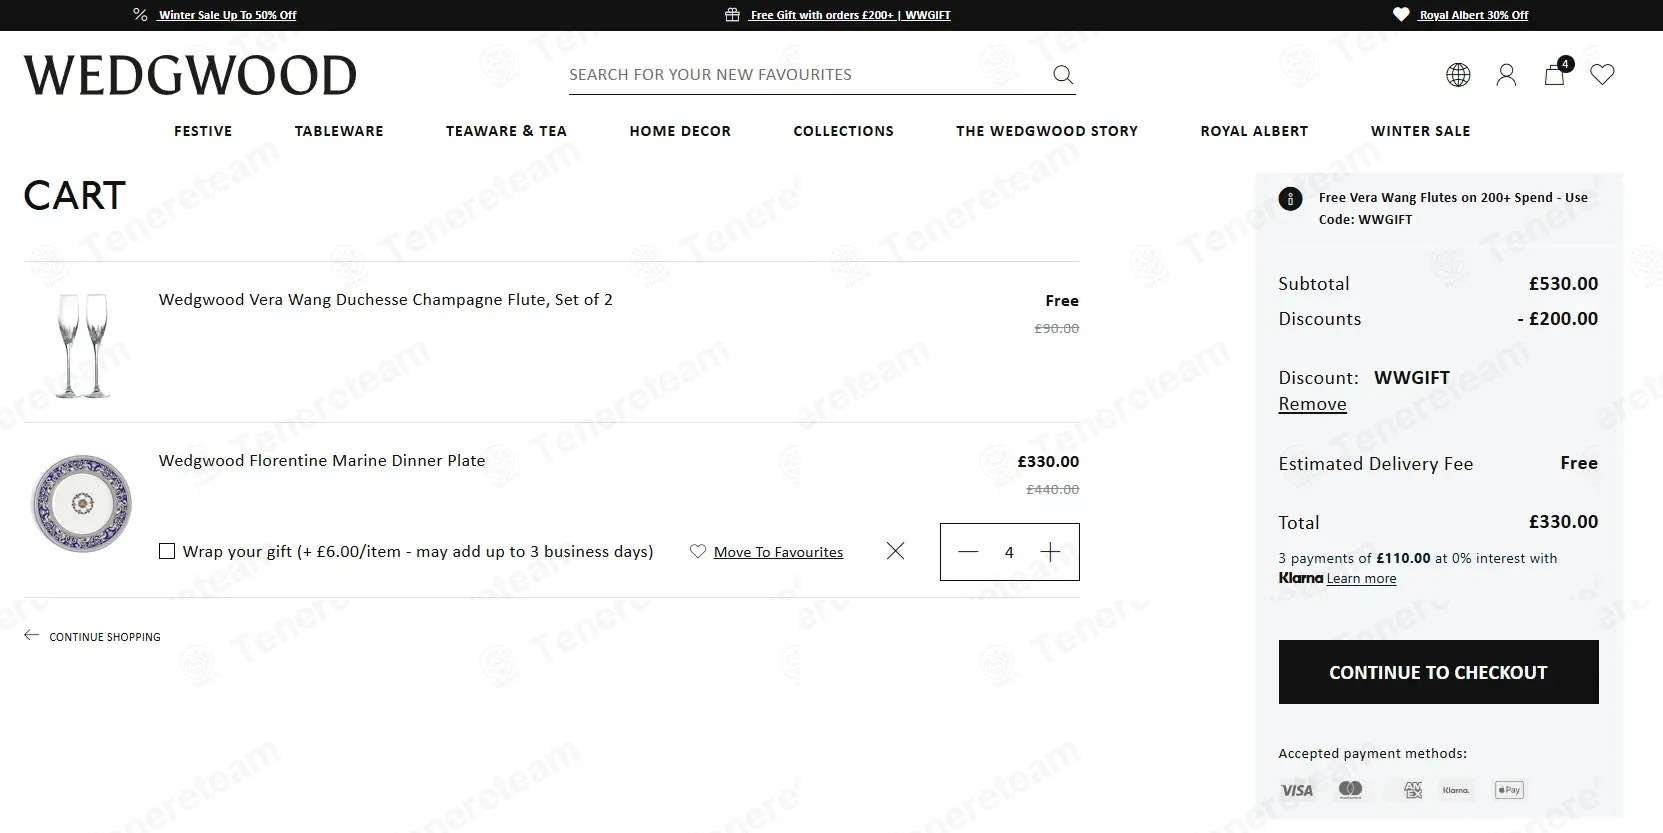Open Florentine Marine Dinner Plate product title
The width and height of the screenshot is (1663, 833).
pos(322,460)
